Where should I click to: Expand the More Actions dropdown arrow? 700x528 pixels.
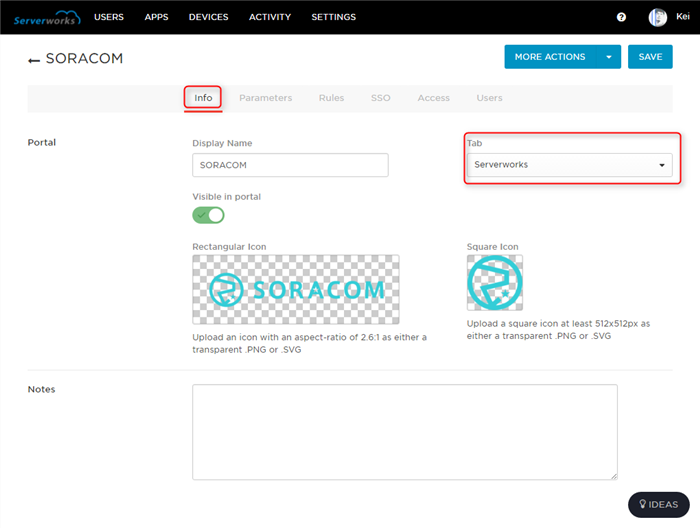608,57
